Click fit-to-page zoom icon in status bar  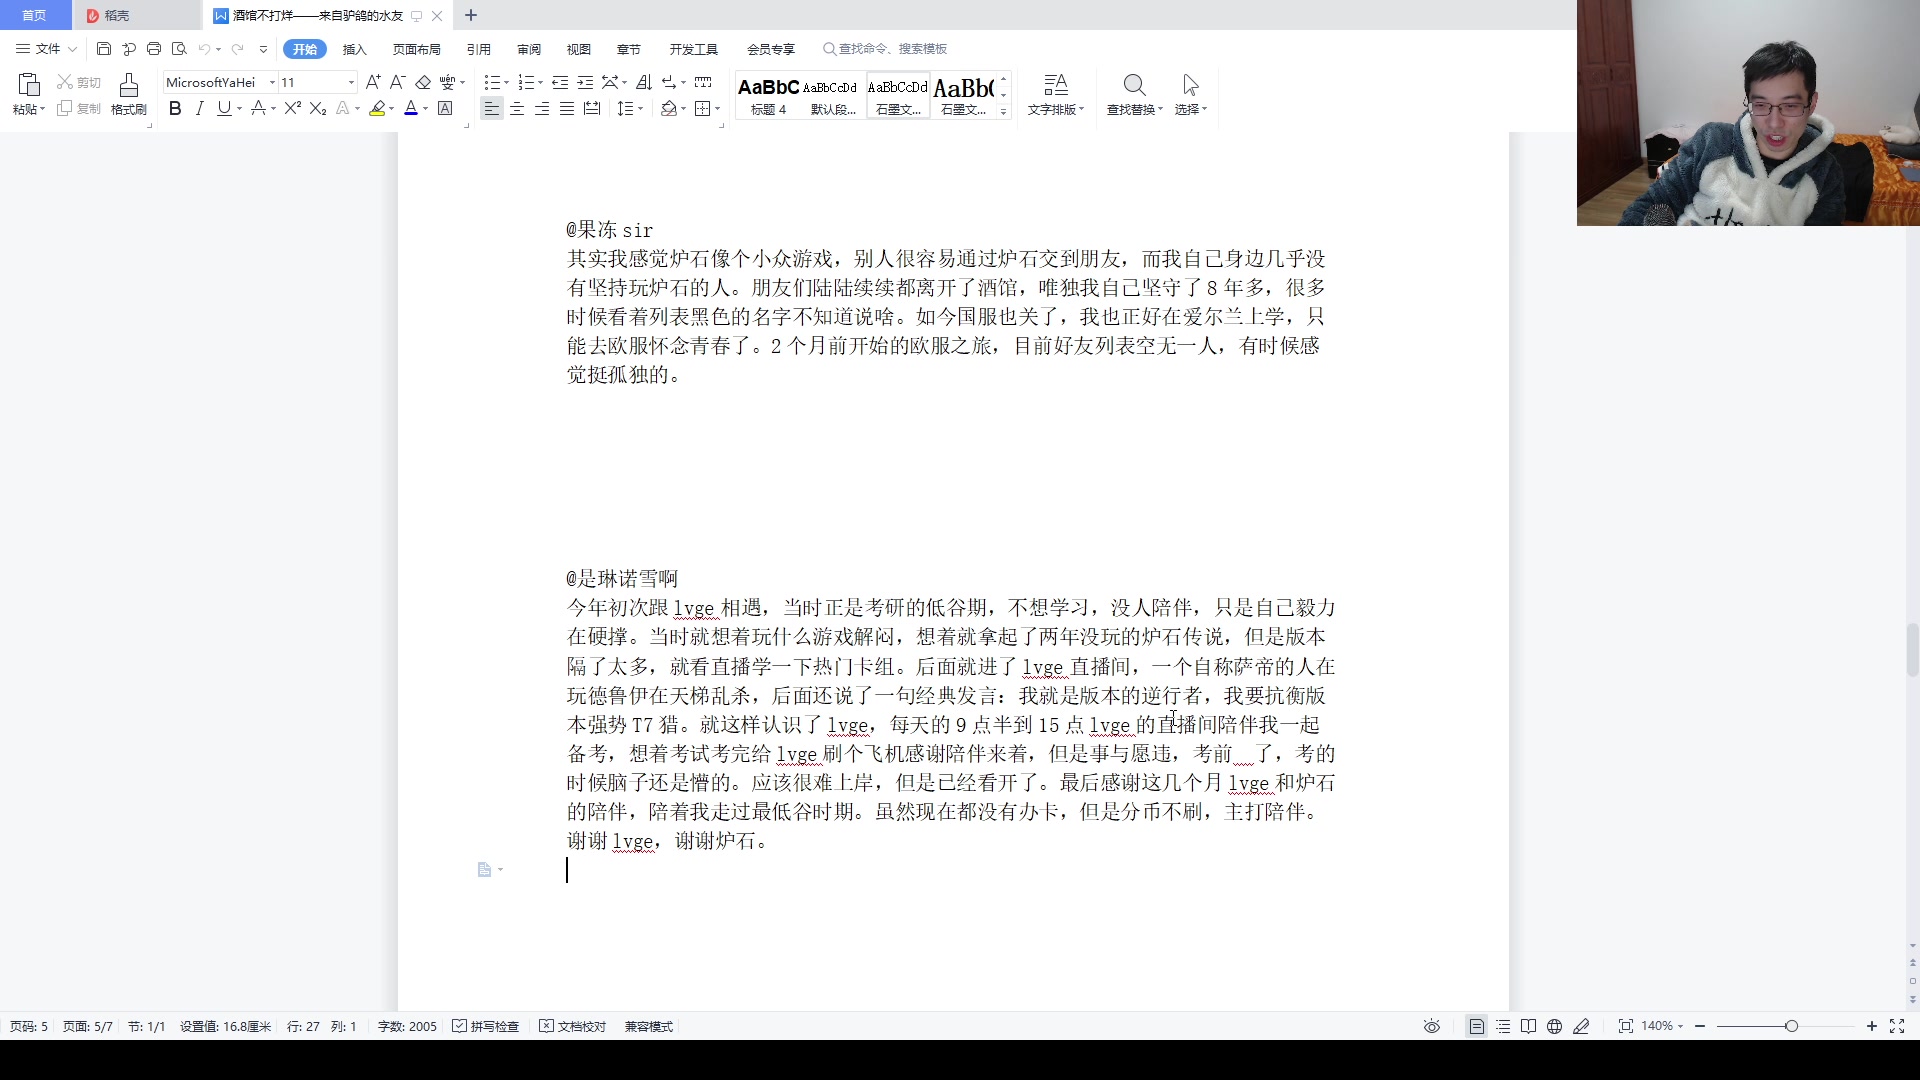[1626, 1026]
